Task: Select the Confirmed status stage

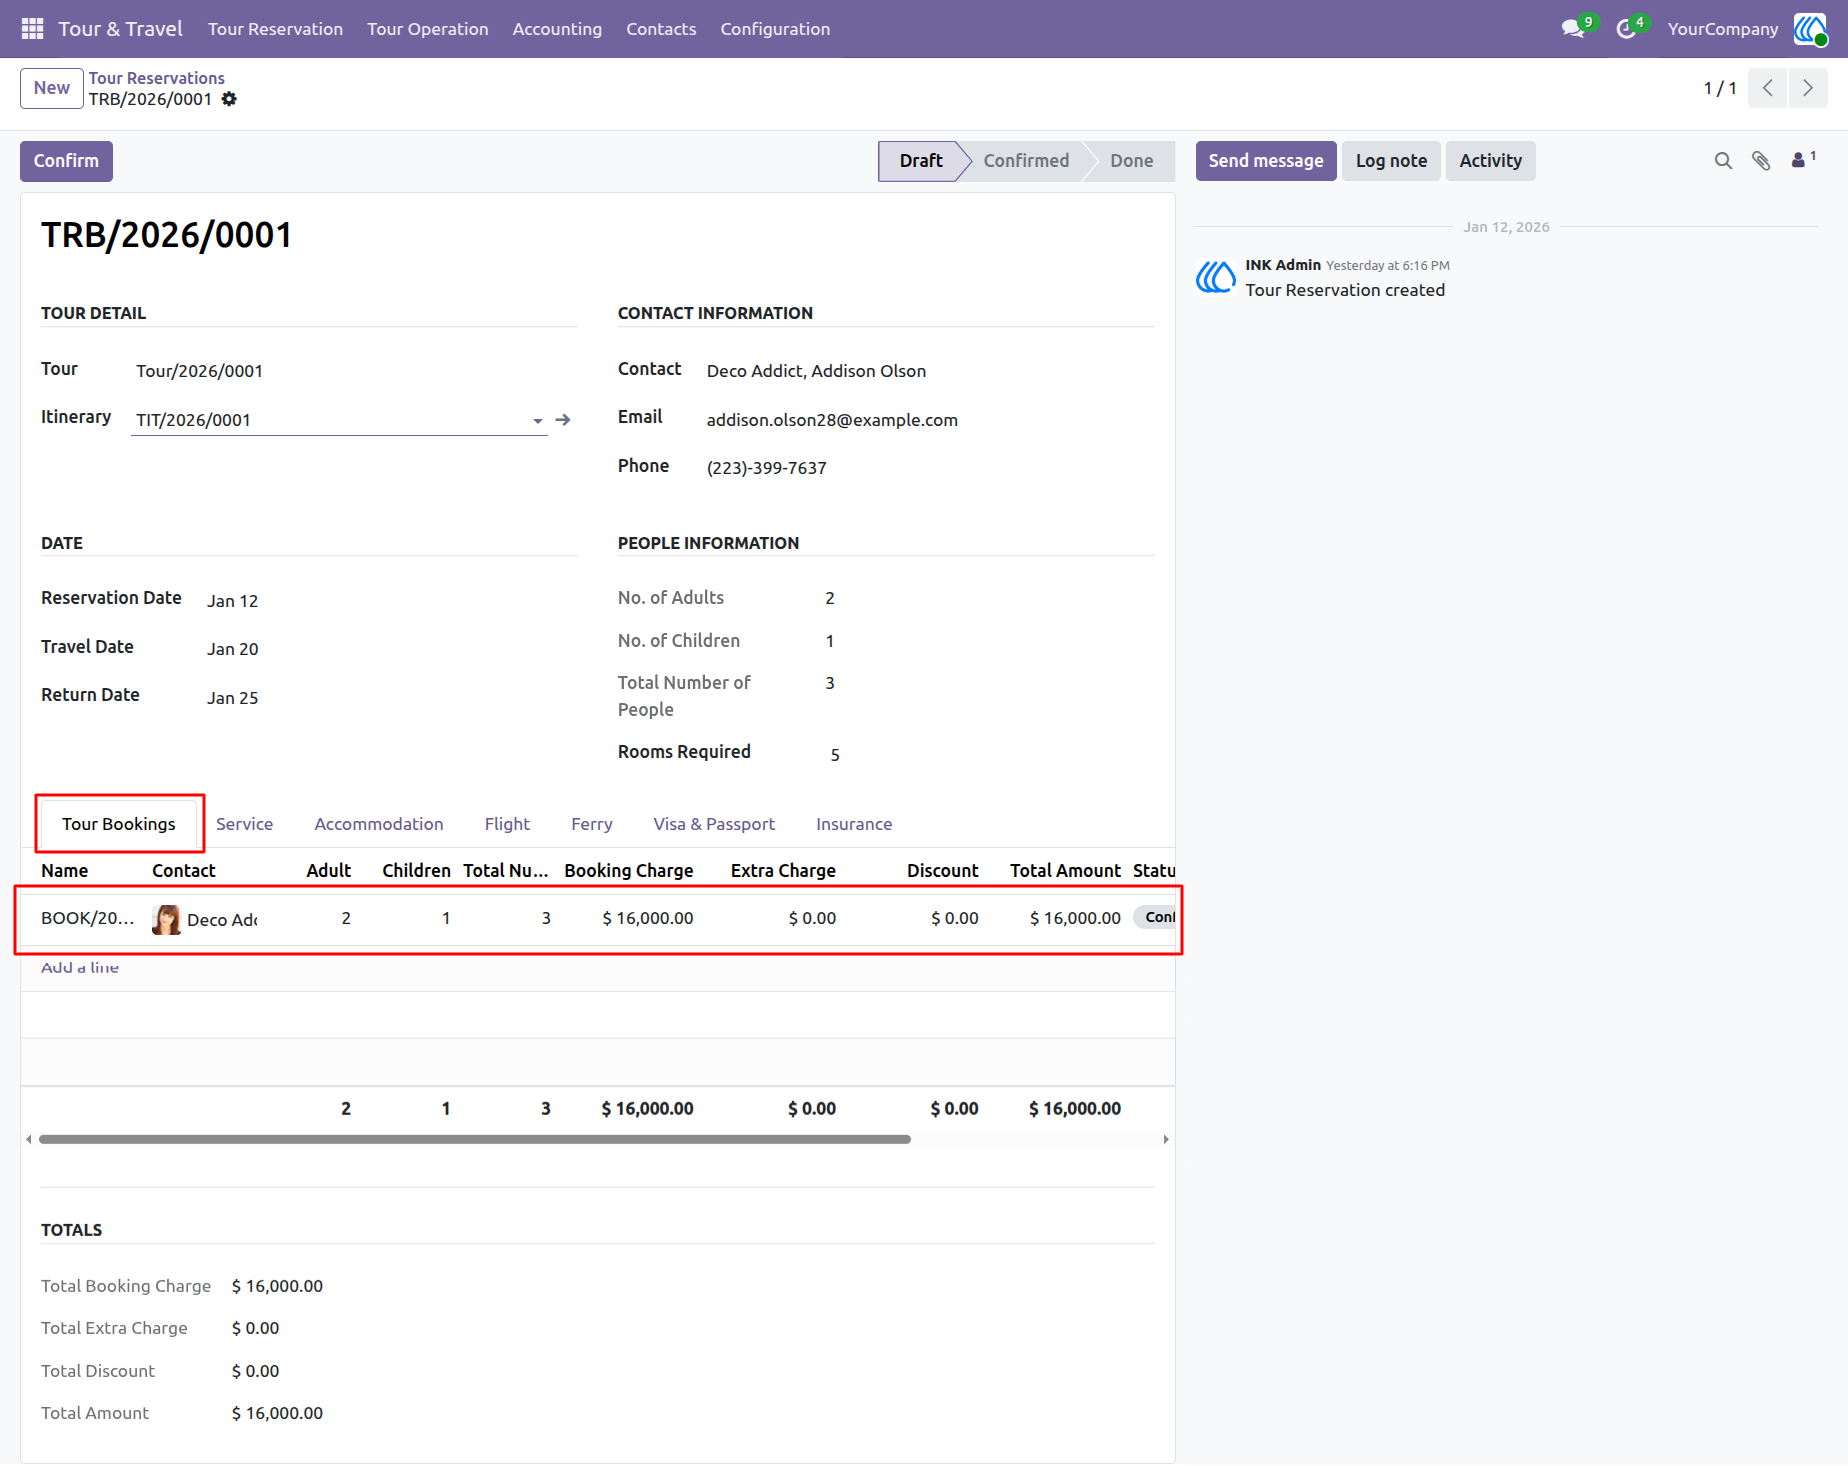Action: coord(1026,161)
